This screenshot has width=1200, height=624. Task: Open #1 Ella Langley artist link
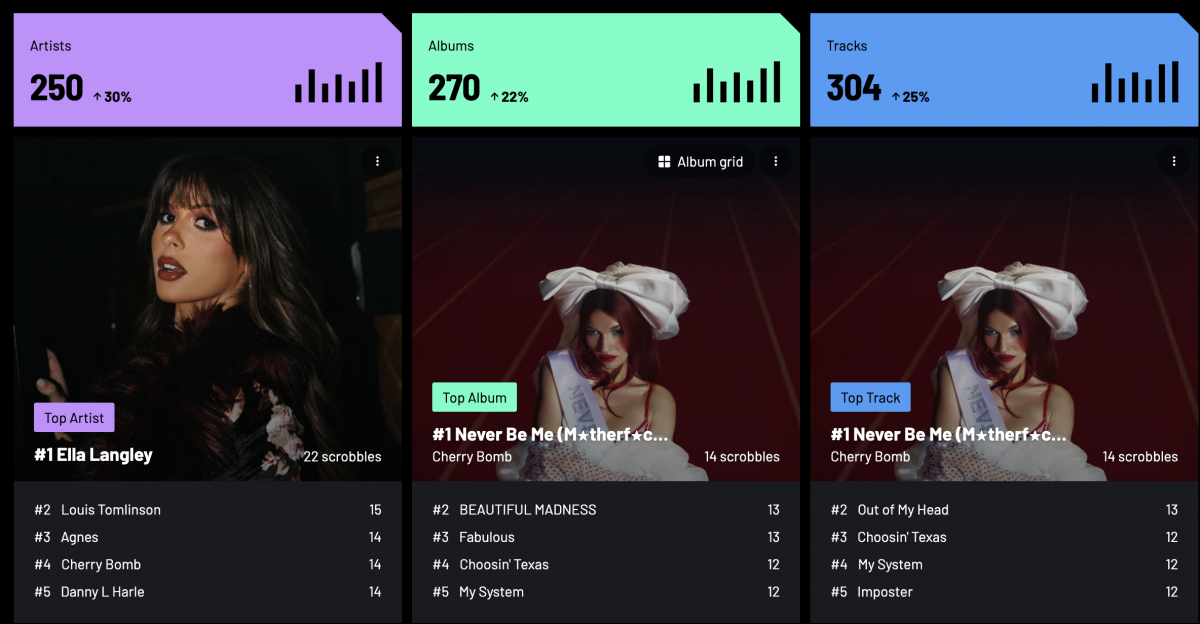pyautogui.click(x=93, y=455)
